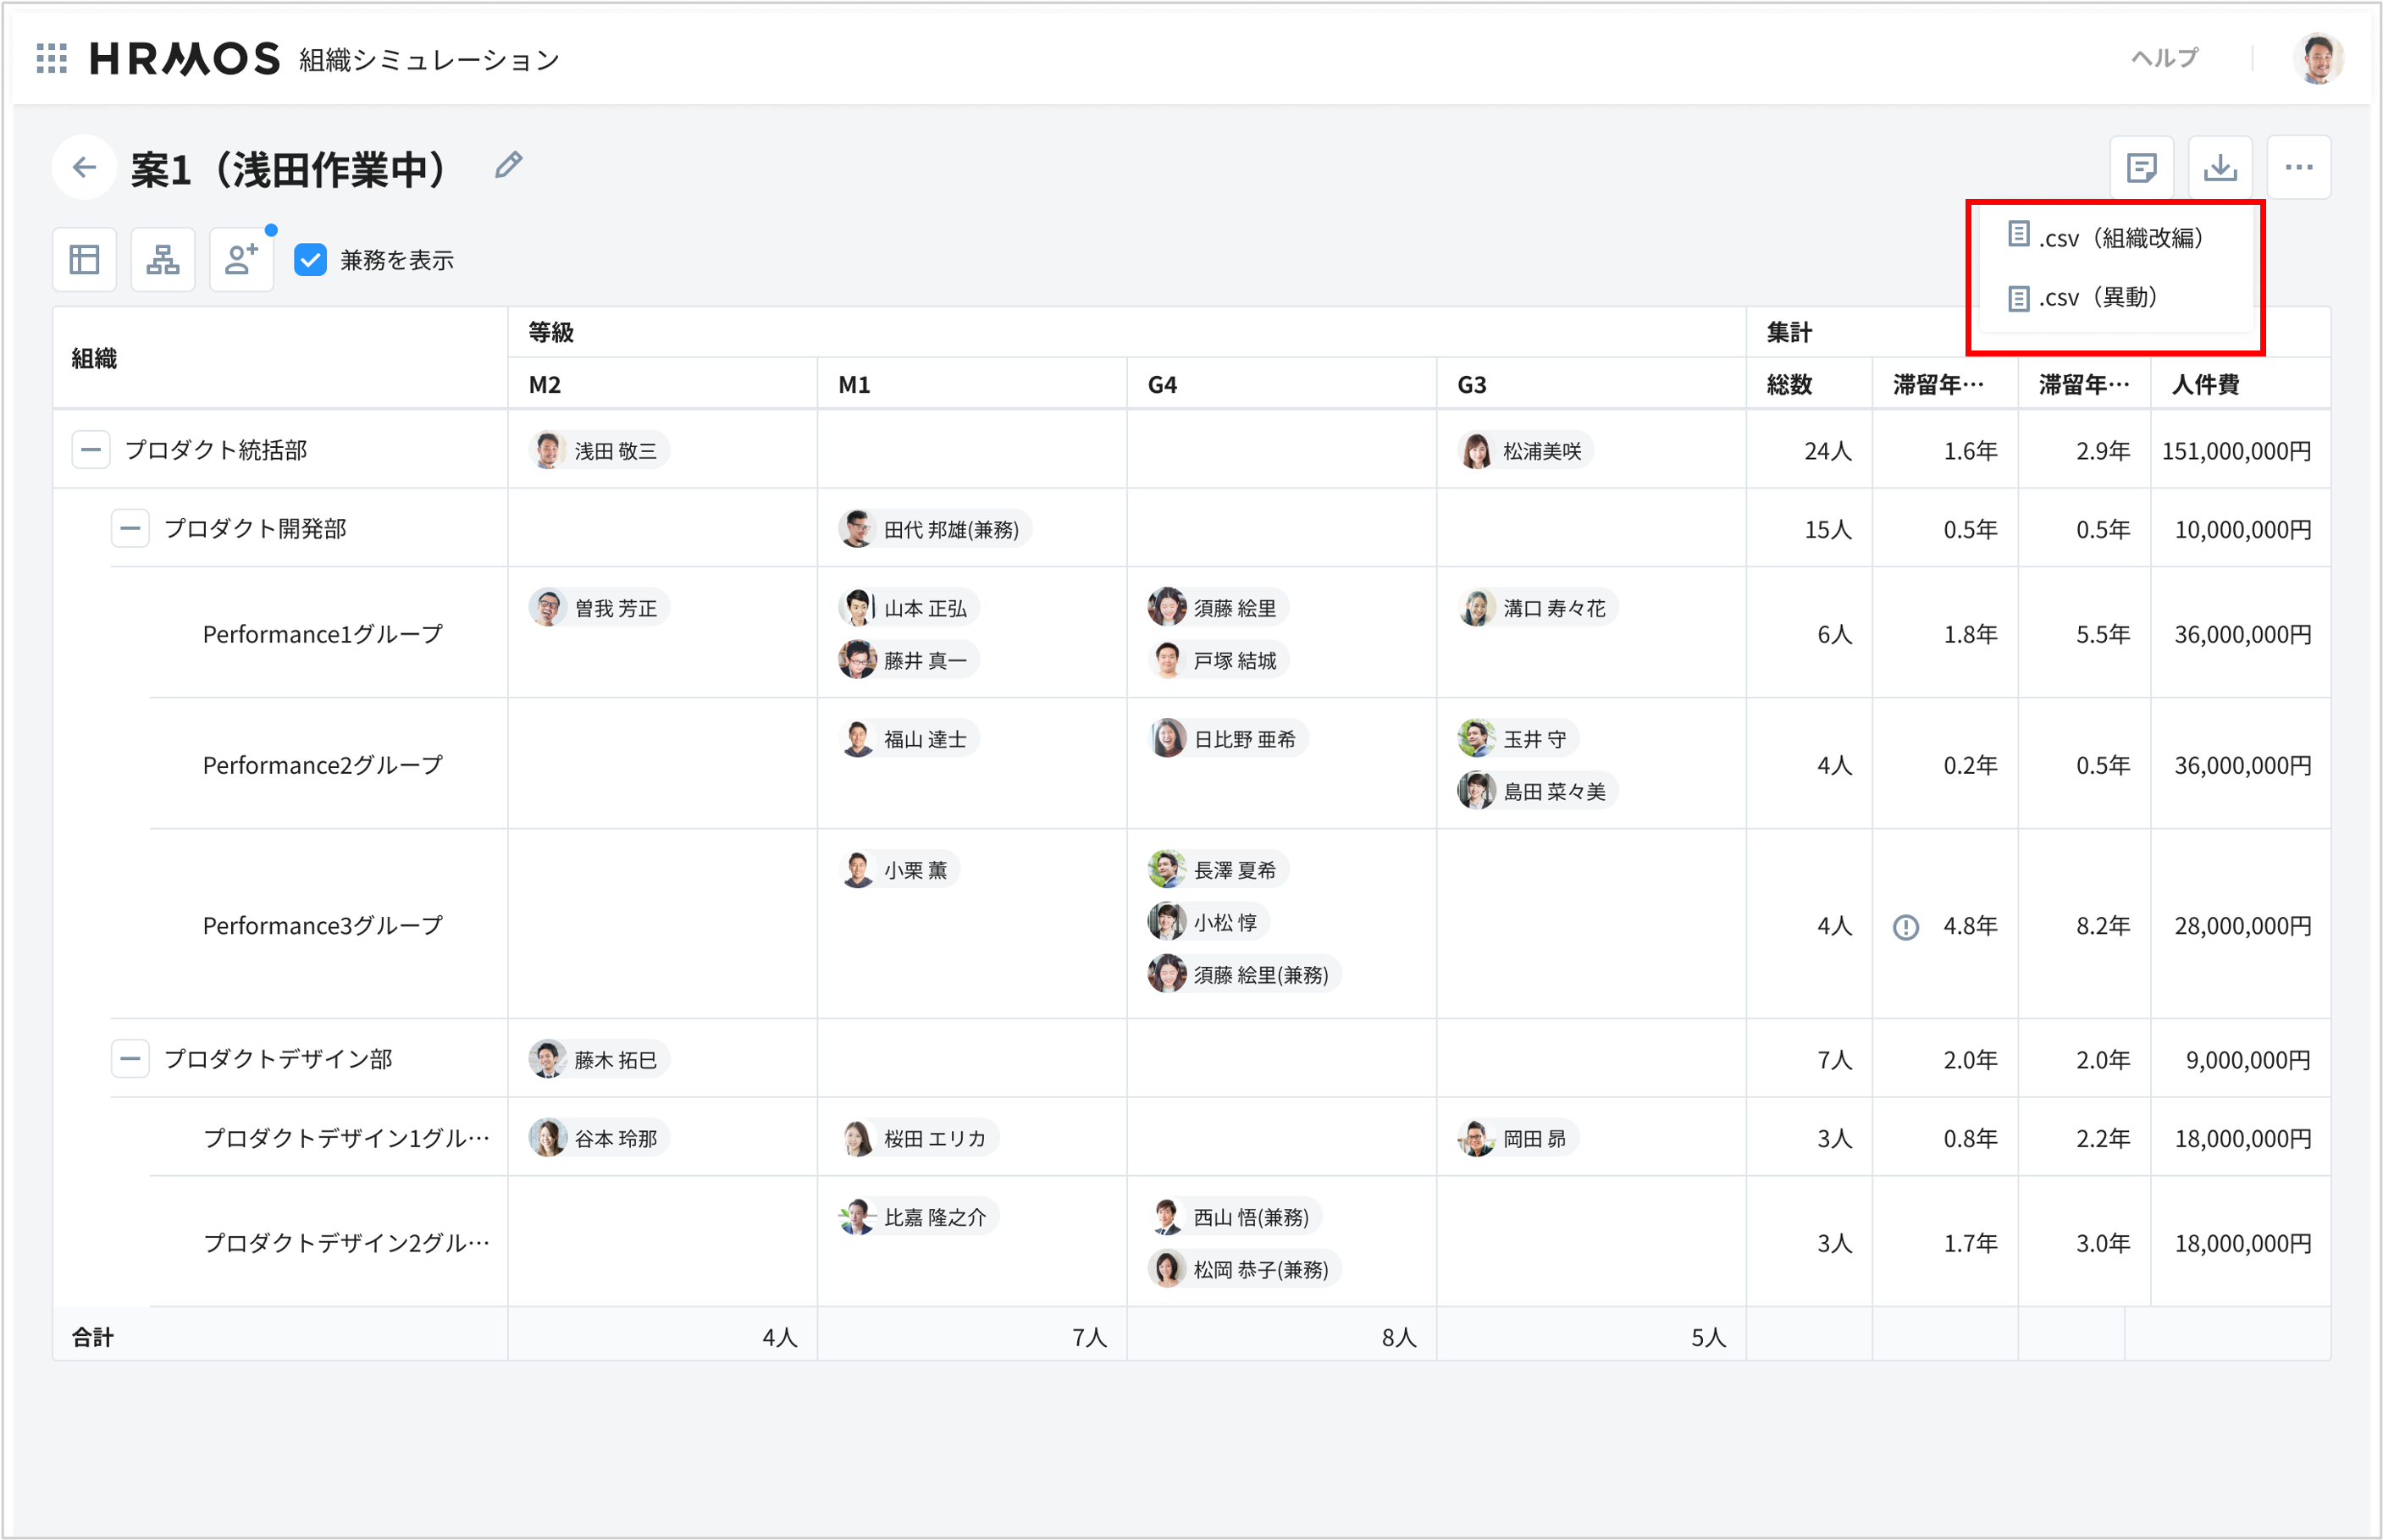Image resolution: width=2383 pixels, height=1540 pixels.
Task: Click the warning icon beside 4.8年
Action: (1906, 926)
